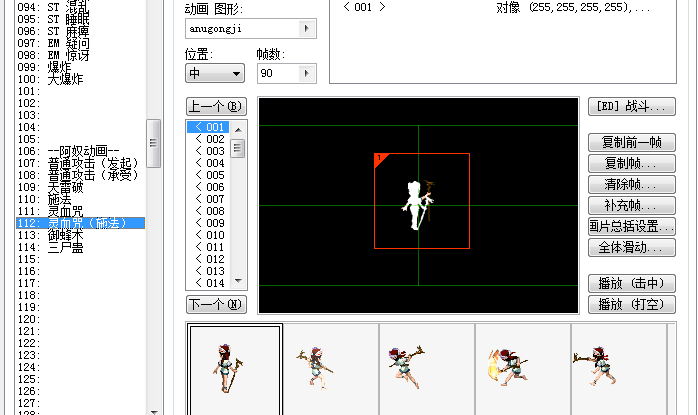Click the frame list scrollbar thumb
Screen dimensions: 698x415
pyautogui.click(x=237, y=148)
